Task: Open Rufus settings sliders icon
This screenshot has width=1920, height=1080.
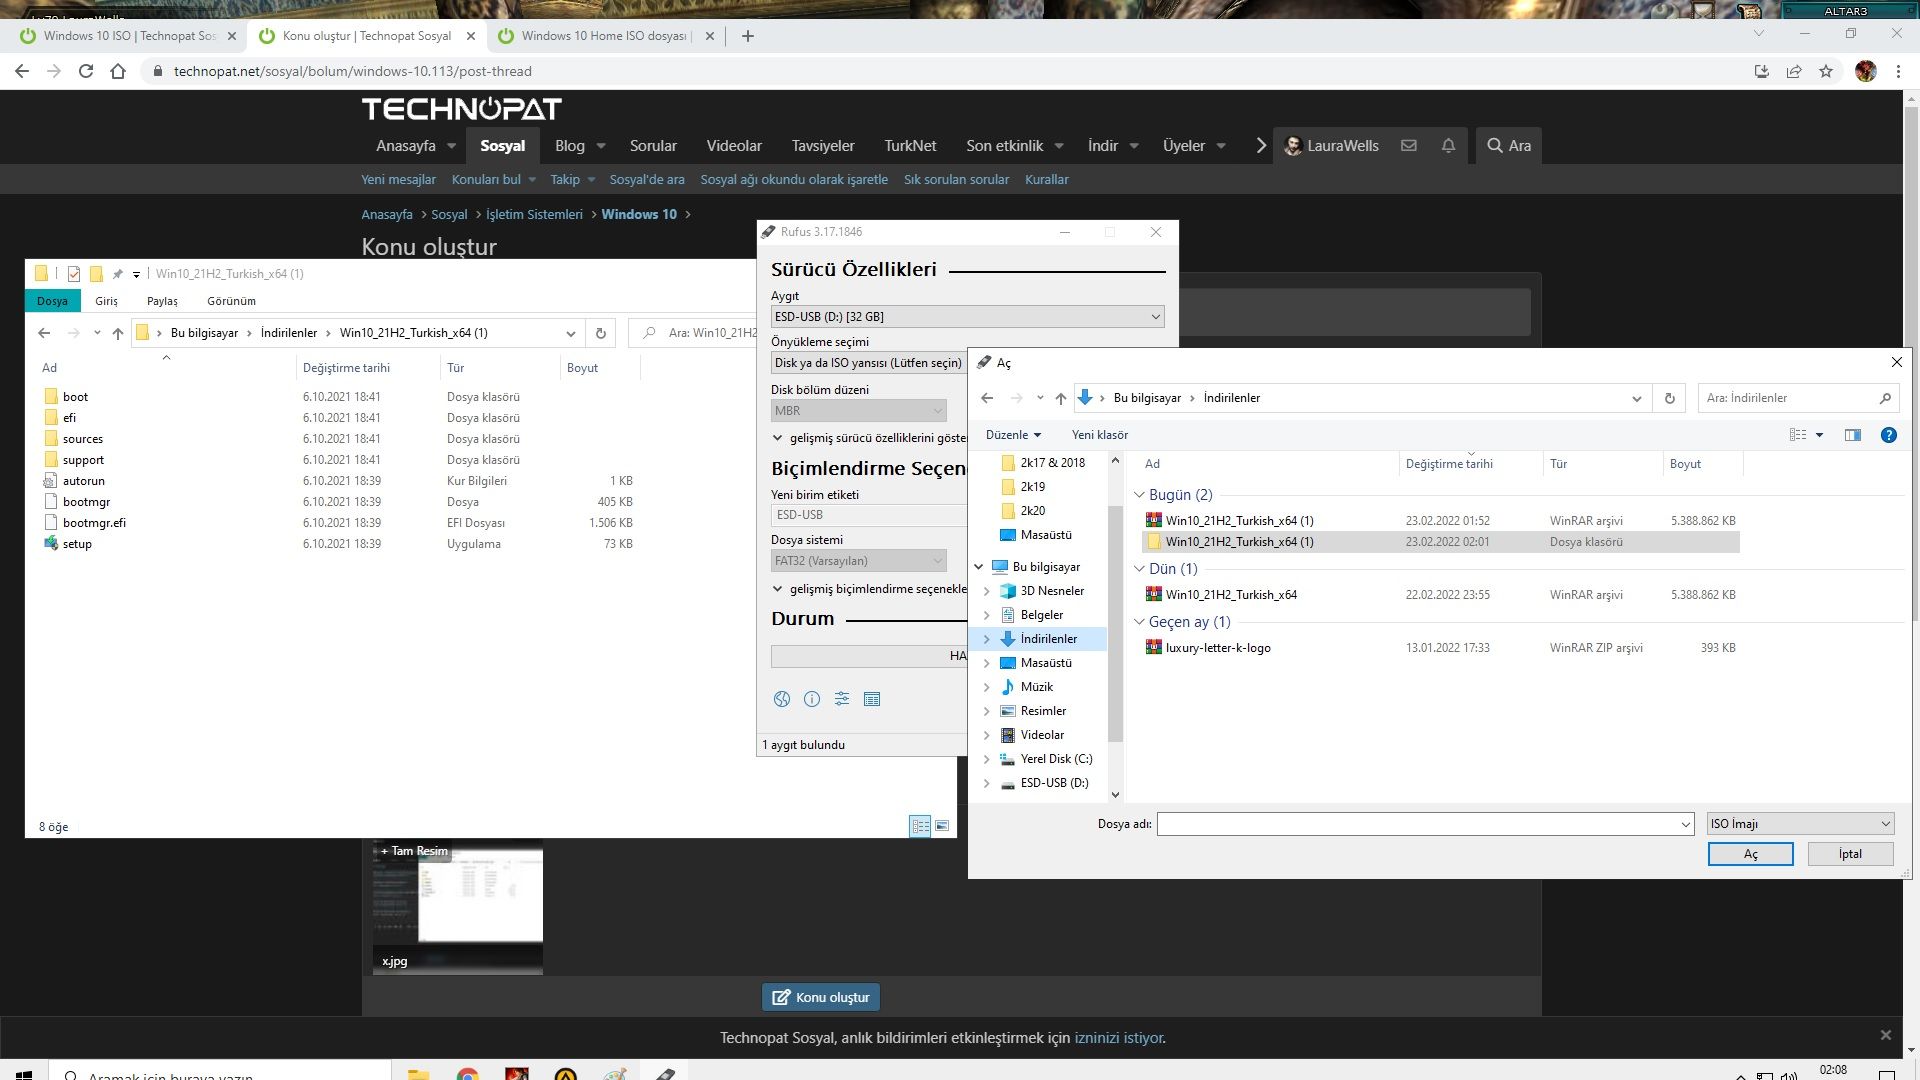Action: click(842, 699)
